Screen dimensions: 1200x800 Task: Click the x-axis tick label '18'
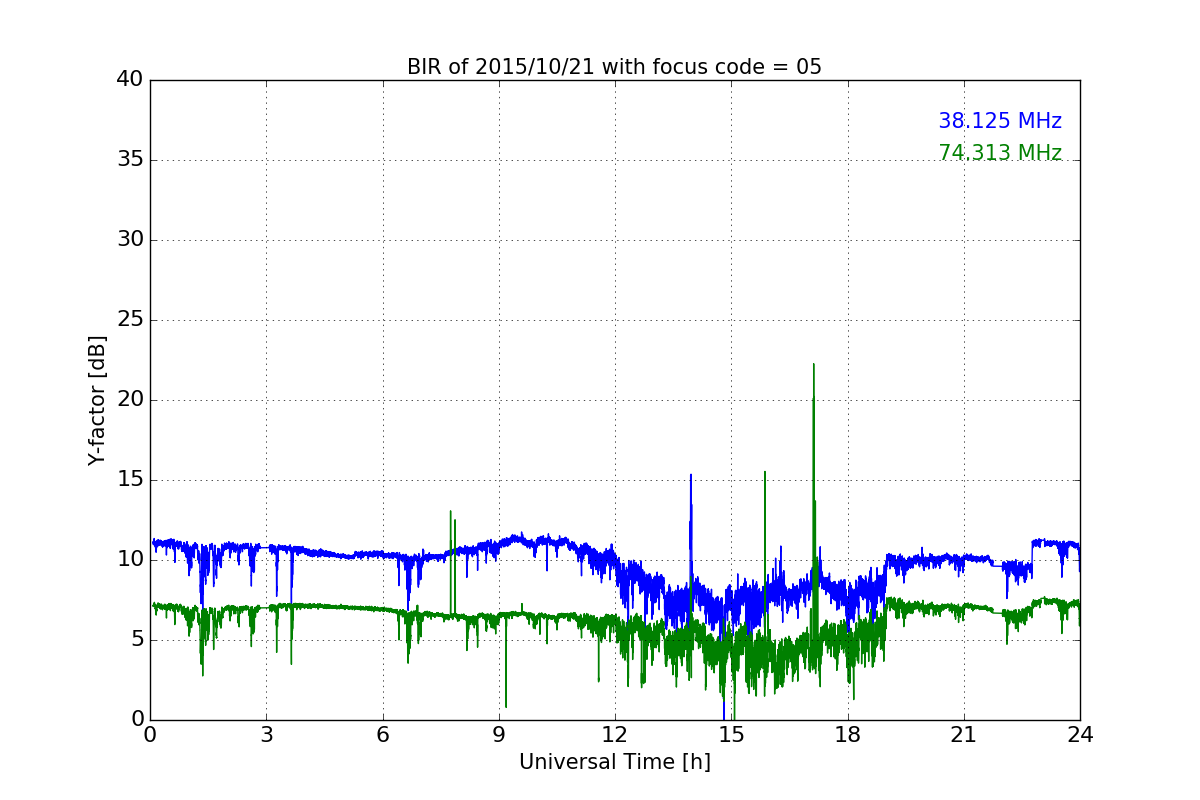click(x=848, y=735)
